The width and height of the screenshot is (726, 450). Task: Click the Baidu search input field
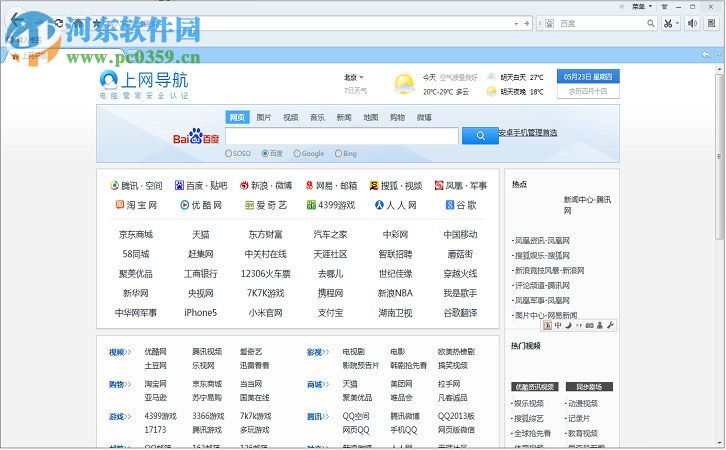point(342,136)
